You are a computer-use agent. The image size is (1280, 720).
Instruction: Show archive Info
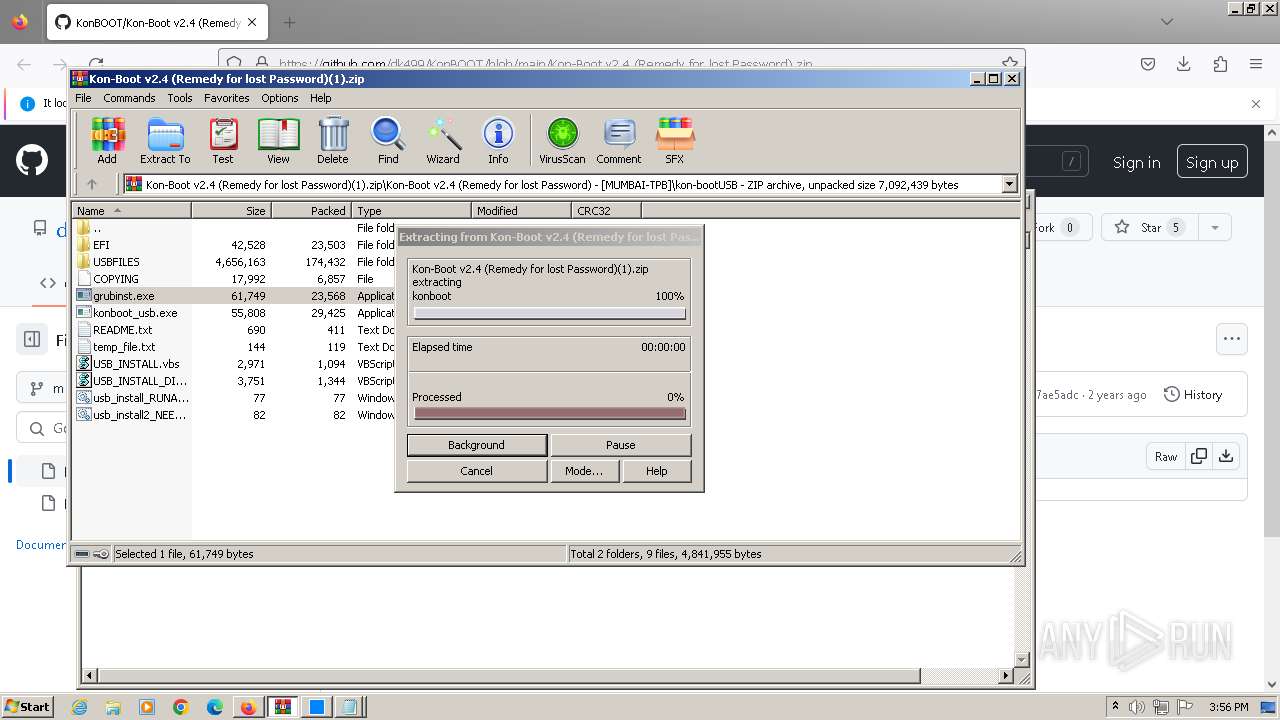498,140
